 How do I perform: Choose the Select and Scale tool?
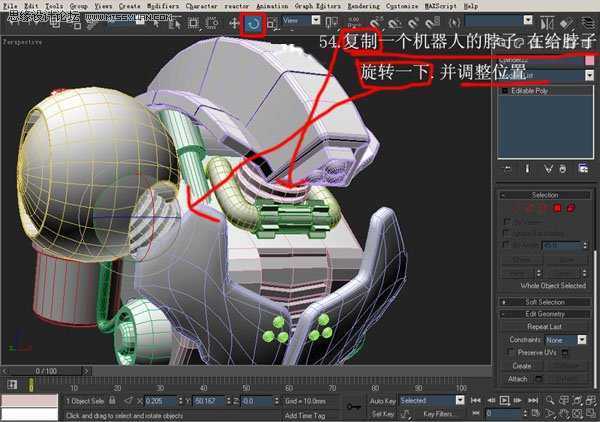272,23
